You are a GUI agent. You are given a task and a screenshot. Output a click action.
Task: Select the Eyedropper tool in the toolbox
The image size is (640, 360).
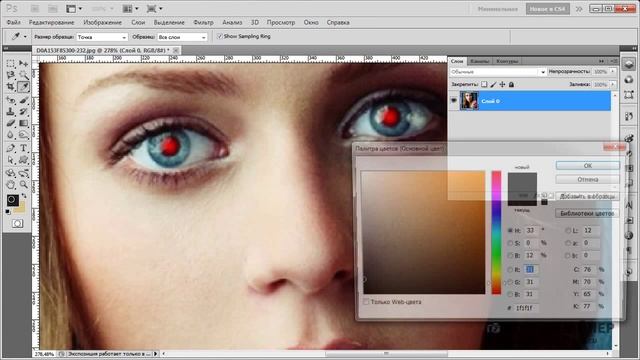(24, 87)
